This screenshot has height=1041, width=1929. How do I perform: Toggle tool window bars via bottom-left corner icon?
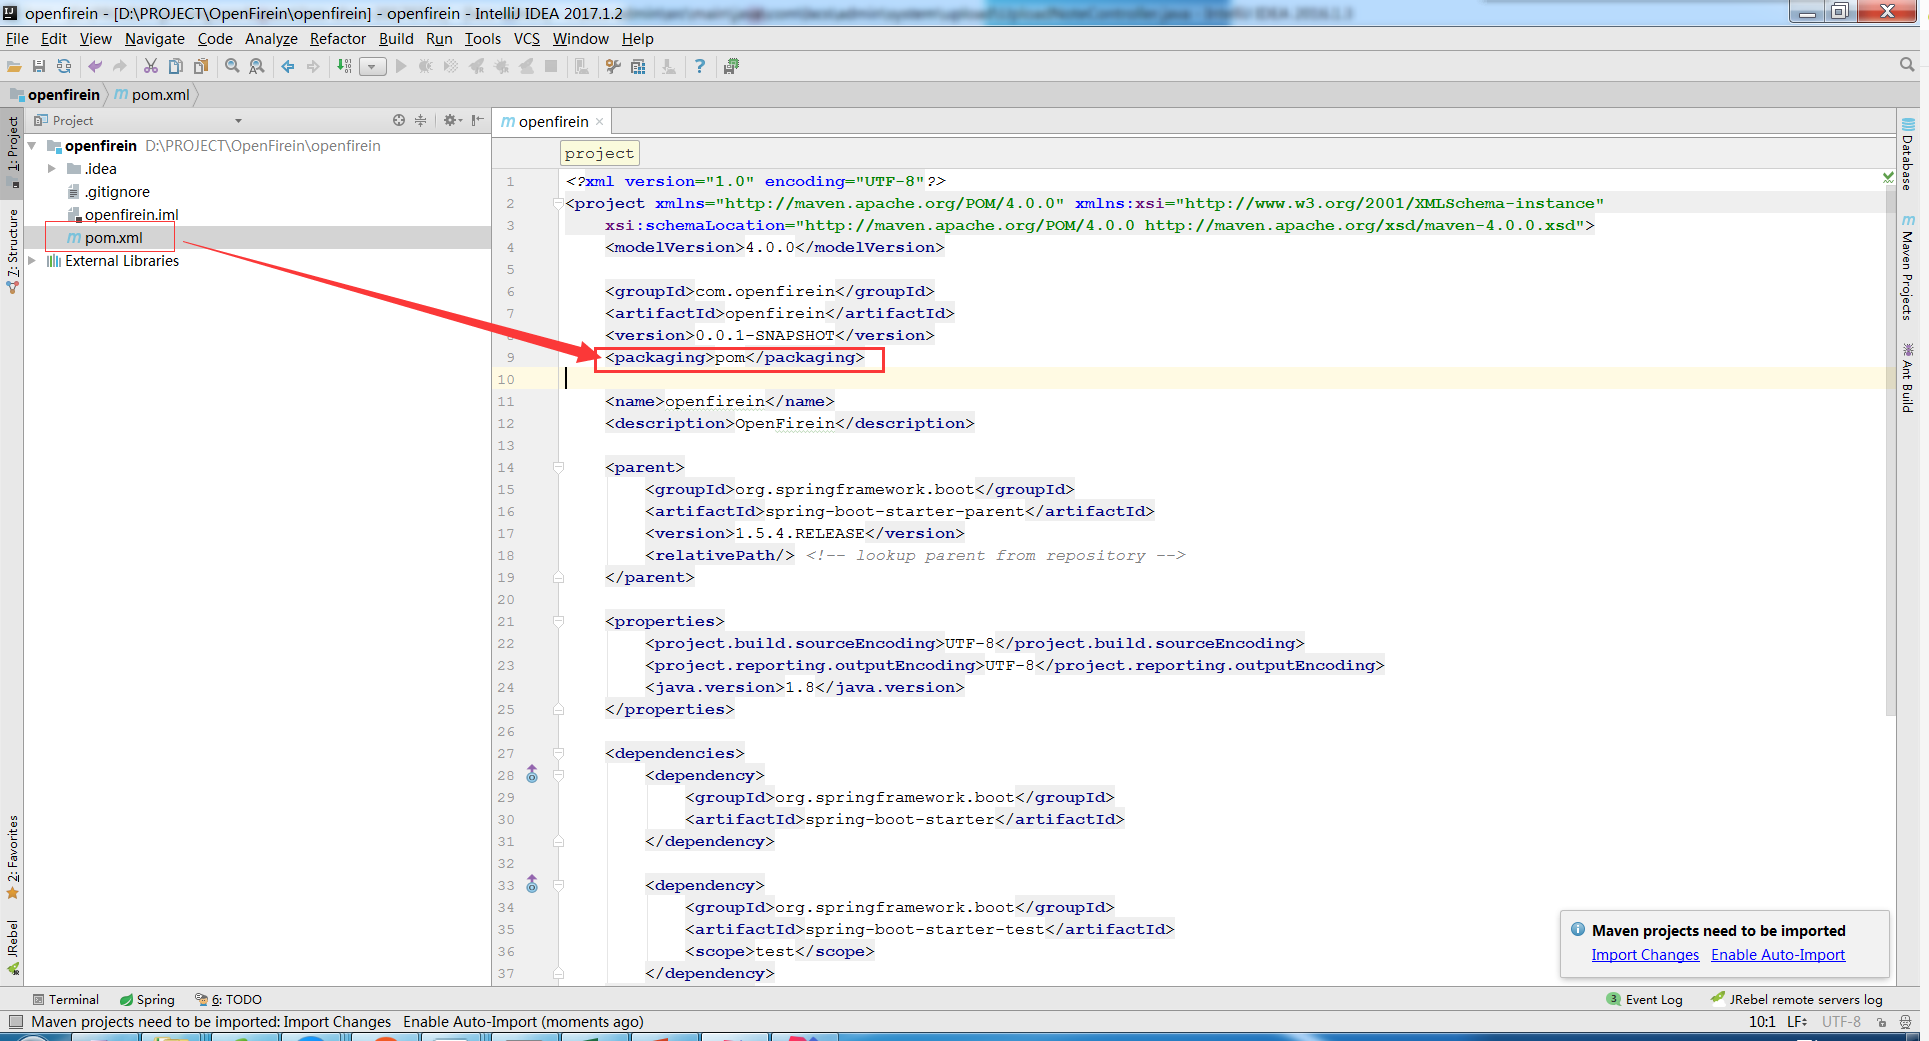click(x=15, y=1022)
